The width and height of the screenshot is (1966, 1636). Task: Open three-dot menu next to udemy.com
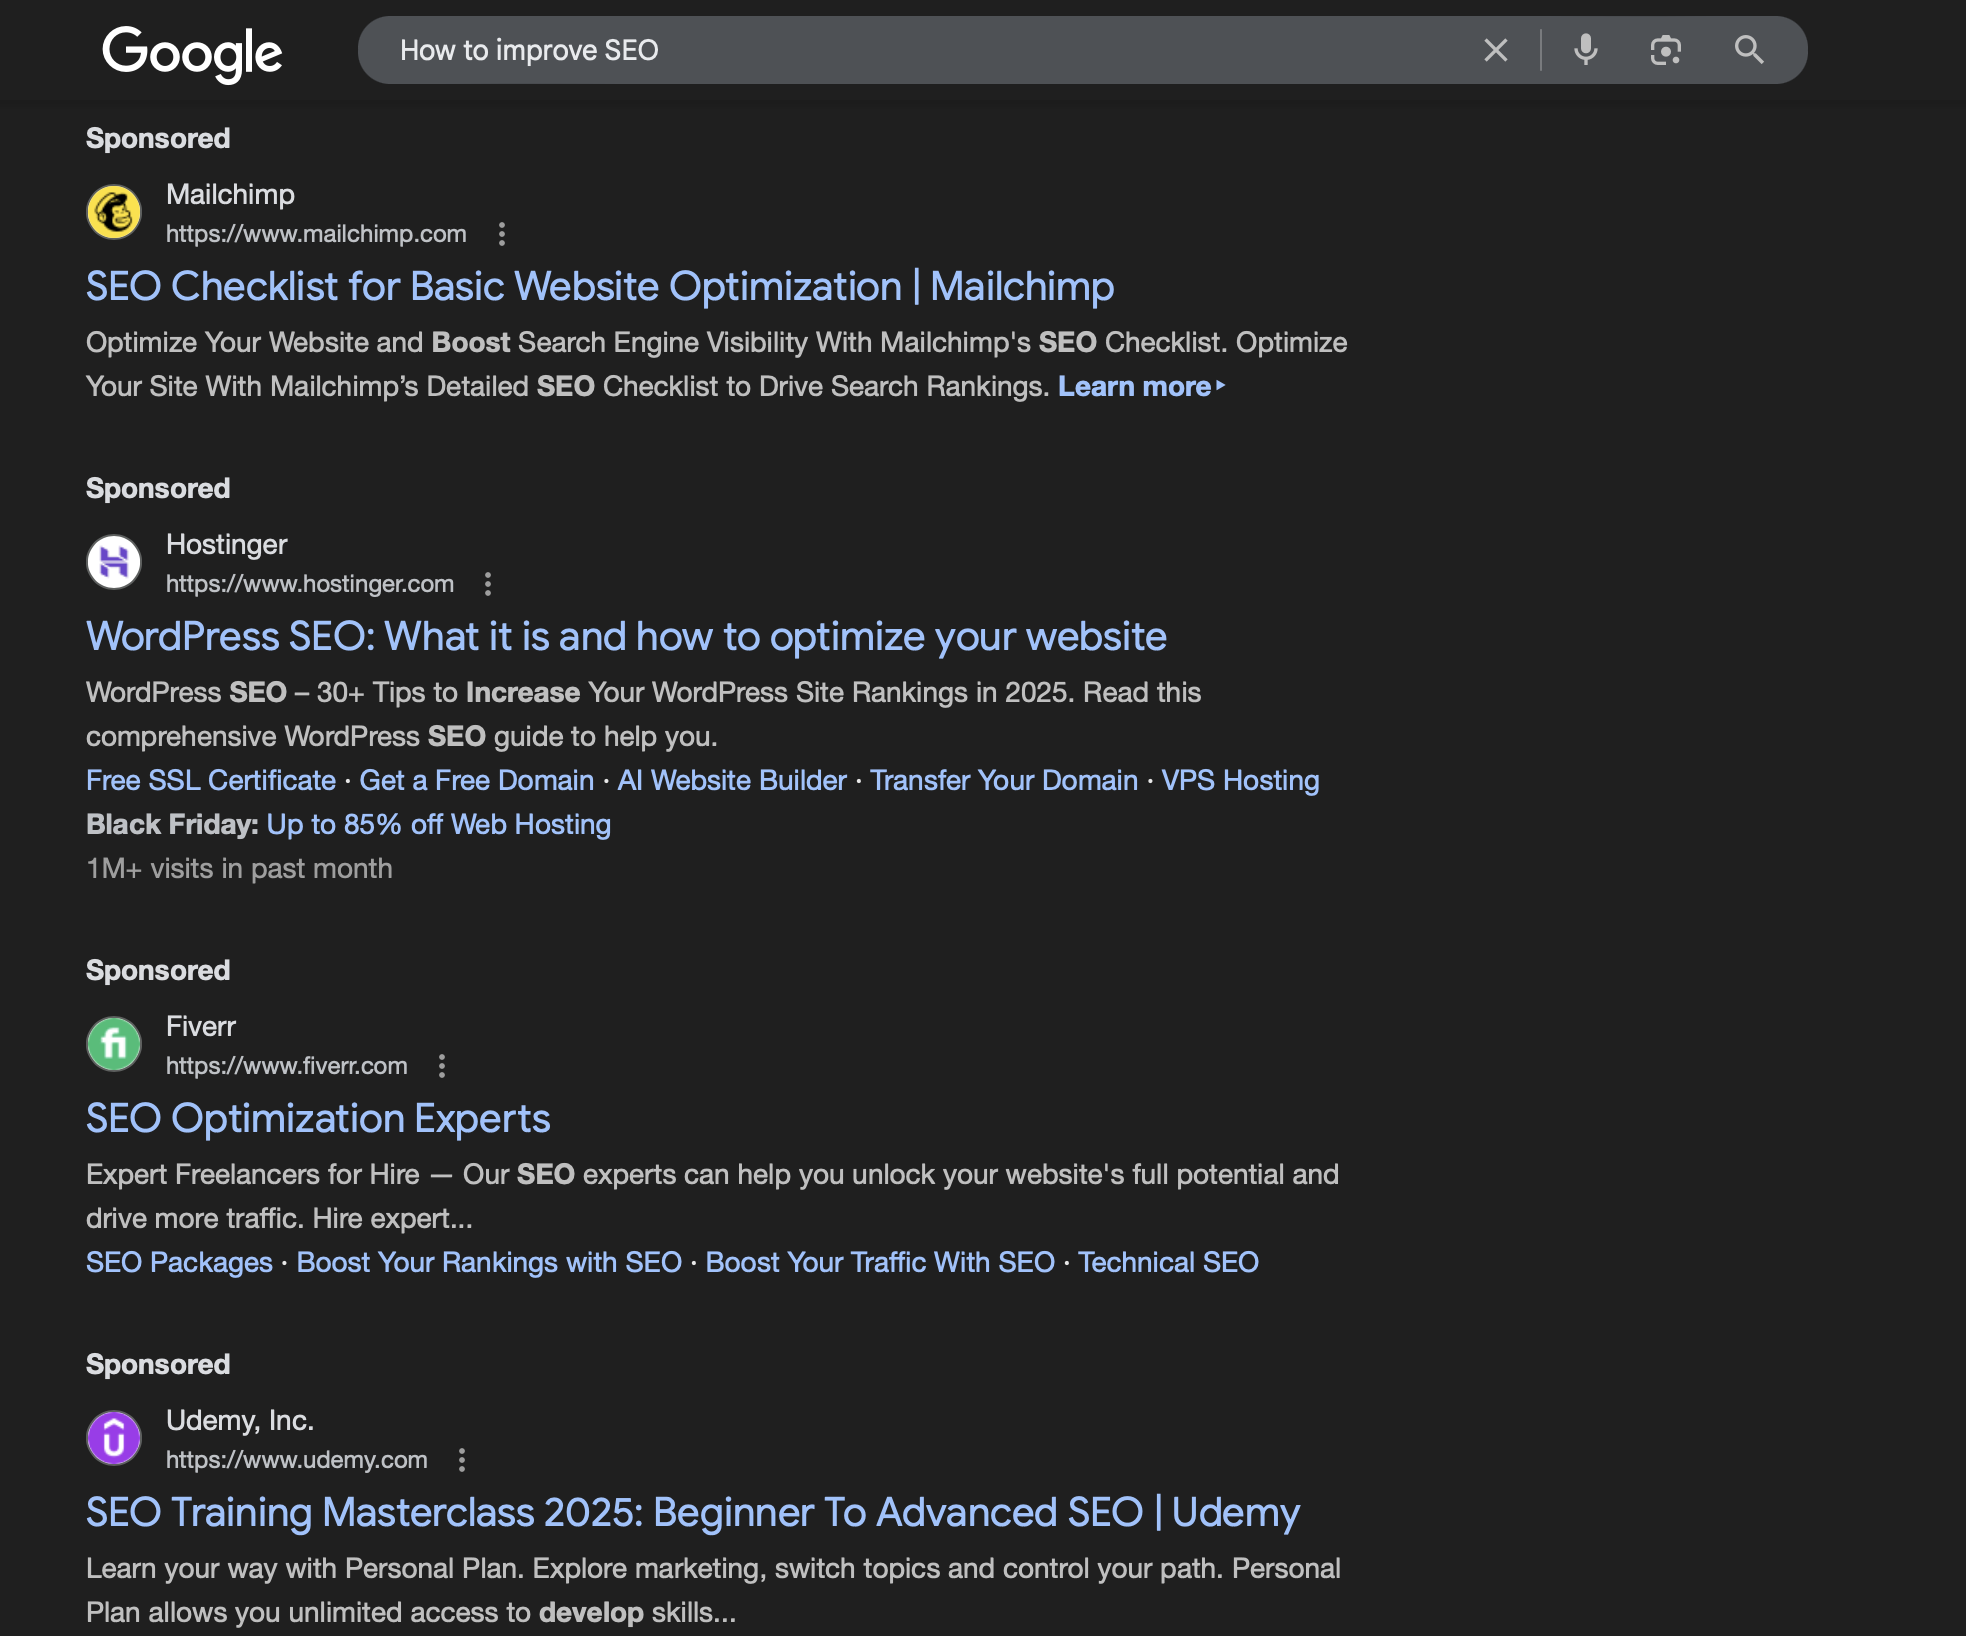click(462, 1460)
